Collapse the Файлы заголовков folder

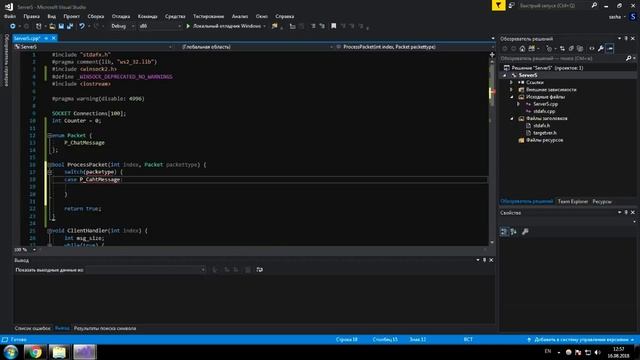512,119
